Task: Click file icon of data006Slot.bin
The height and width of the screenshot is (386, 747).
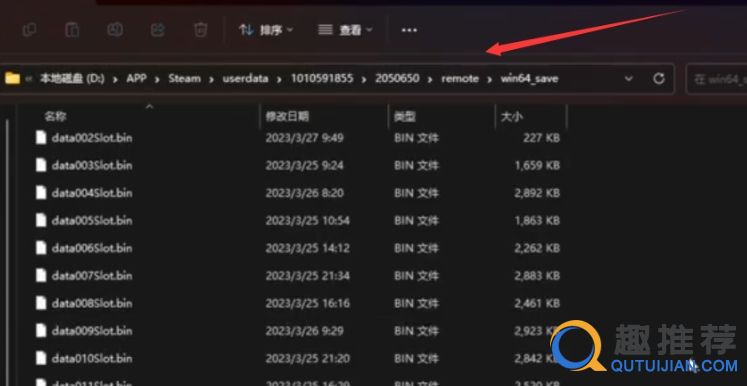Action: 41,248
